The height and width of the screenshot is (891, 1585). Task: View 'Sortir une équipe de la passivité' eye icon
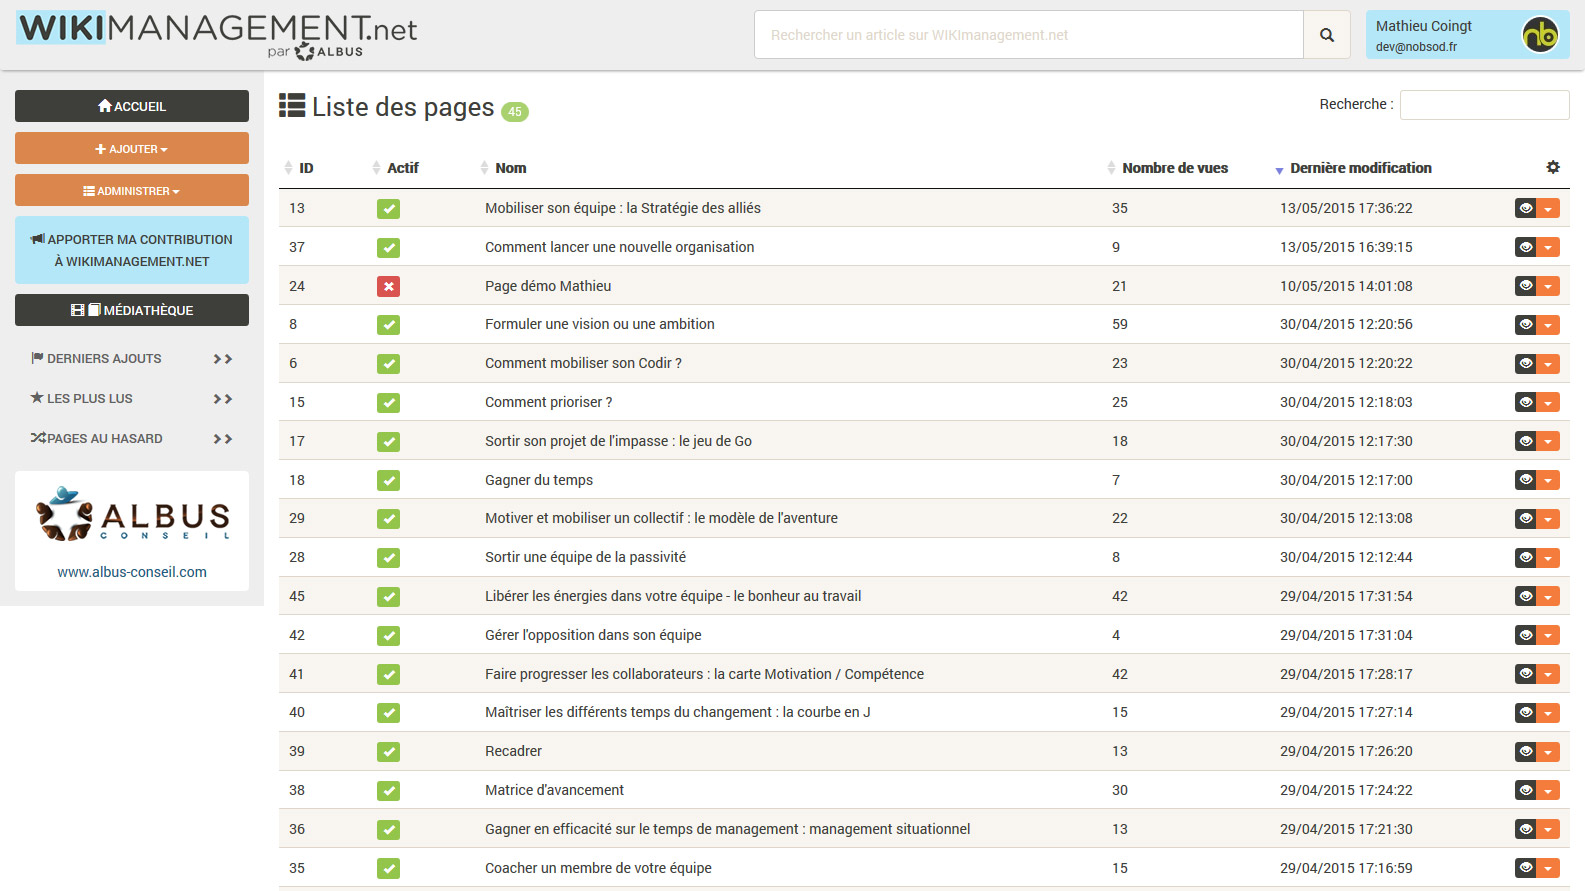(1525, 557)
